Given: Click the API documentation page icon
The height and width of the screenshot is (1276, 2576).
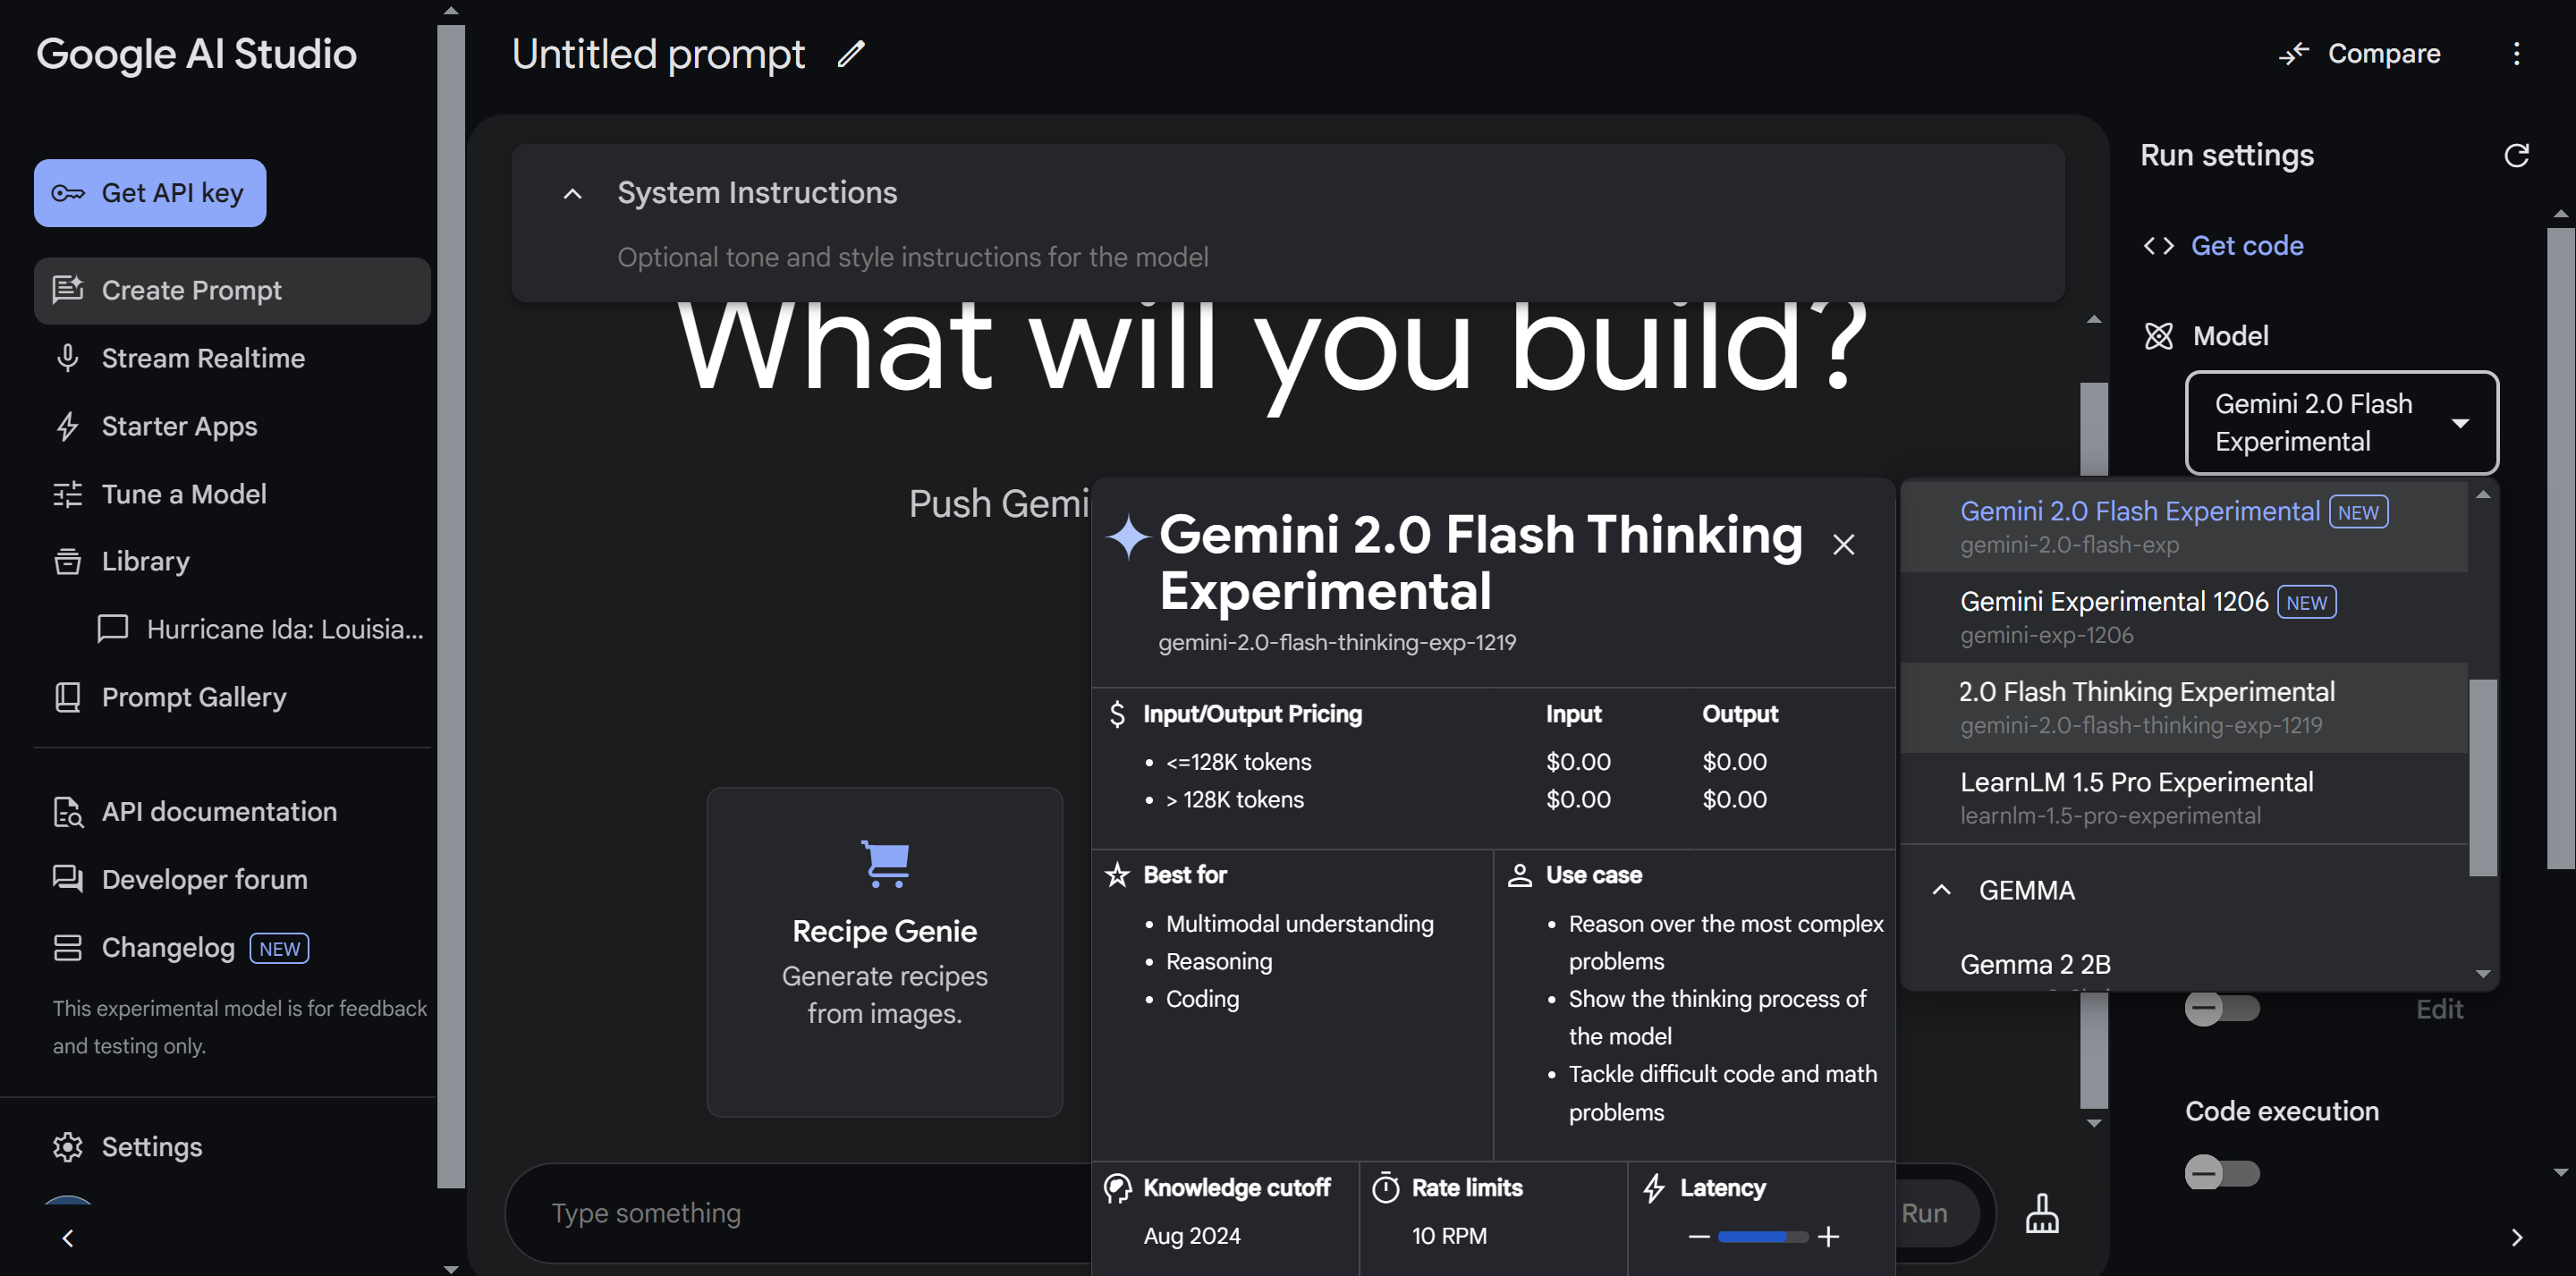Looking at the screenshot, I should pyautogui.click(x=67, y=812).
